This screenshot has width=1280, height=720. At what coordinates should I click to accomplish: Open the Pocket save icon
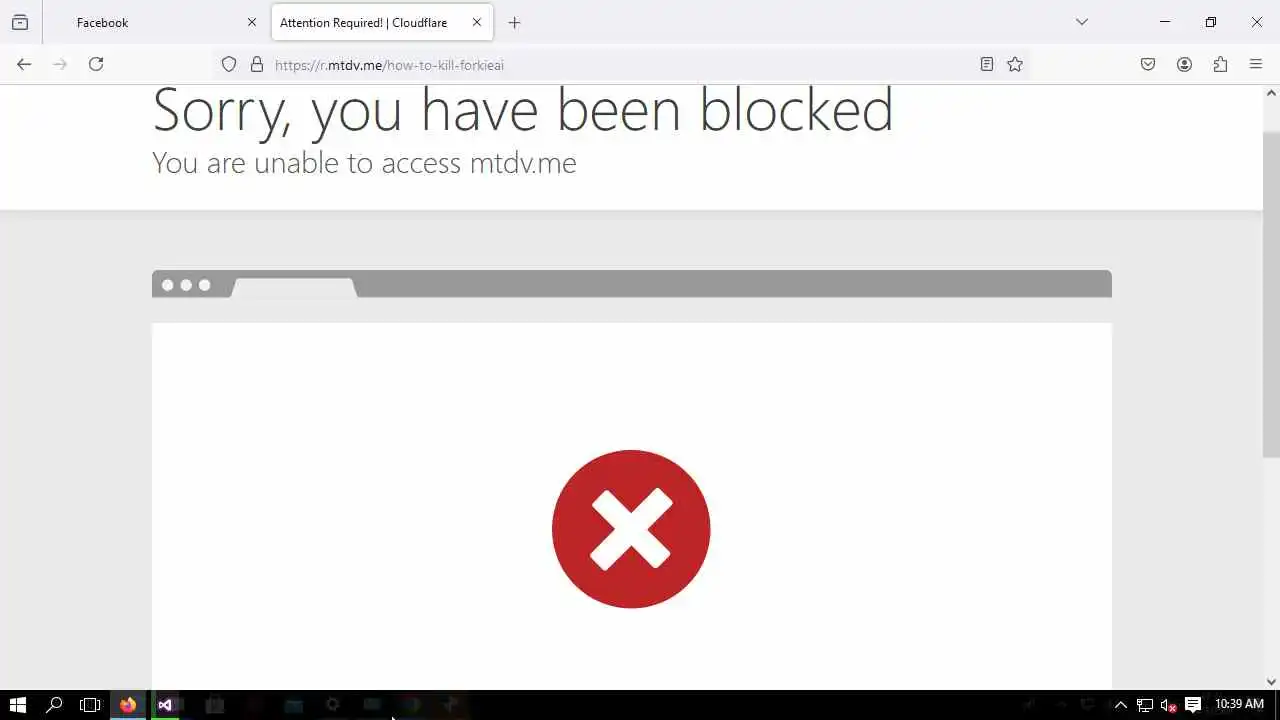1148,64
